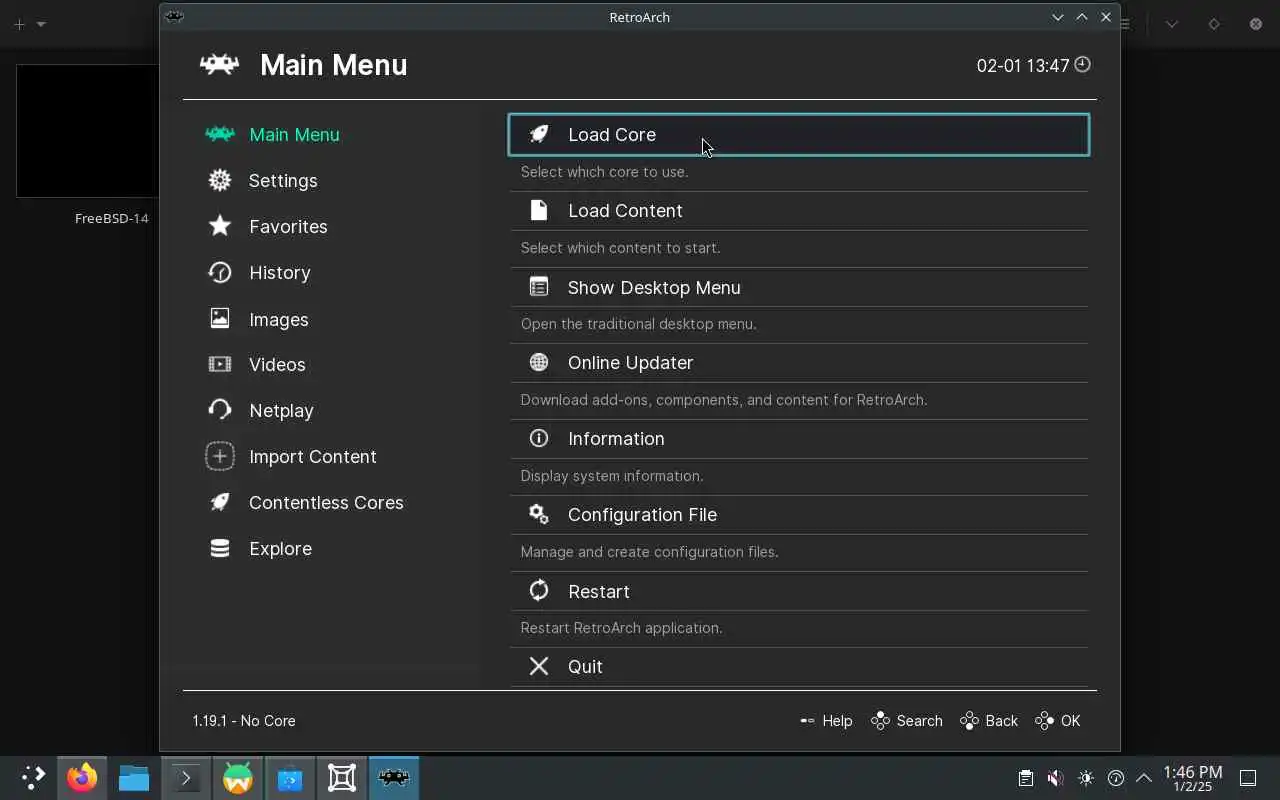Open the Load Core entry
The width and height of the screenshot is (1280, 800).
tap(799, 135)
